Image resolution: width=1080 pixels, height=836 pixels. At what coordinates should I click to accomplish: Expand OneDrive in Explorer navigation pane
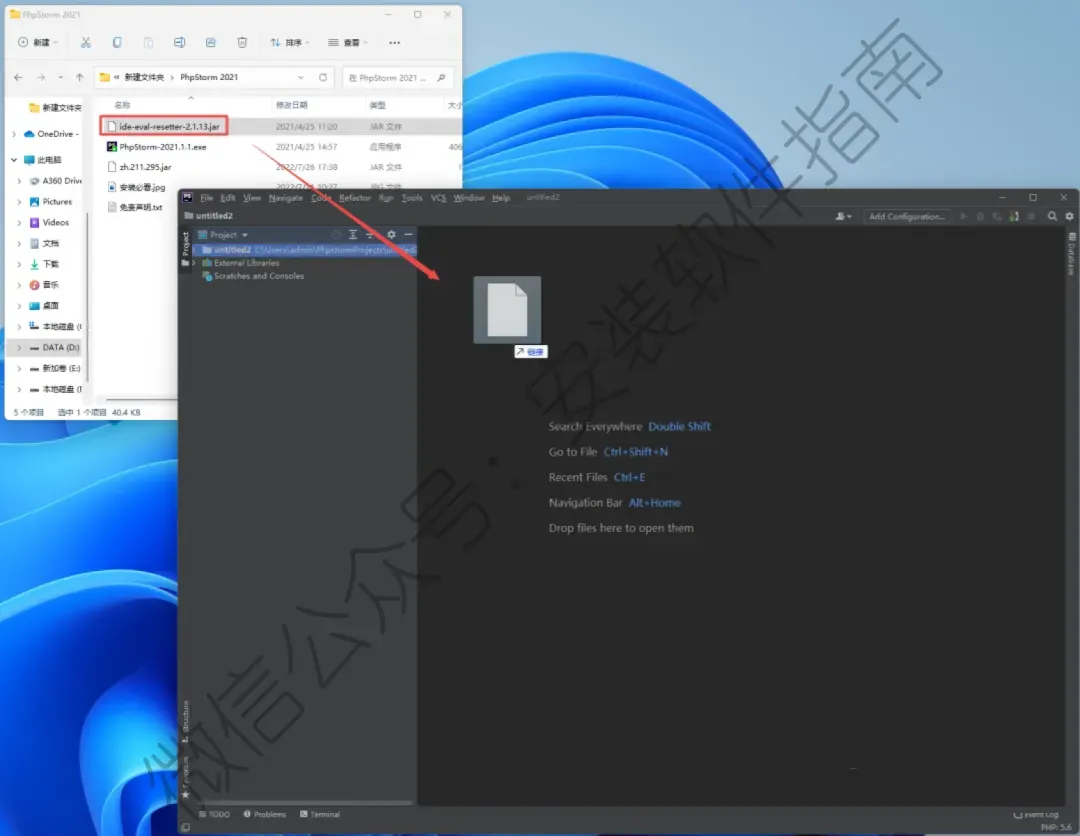(x=14, y=134)
